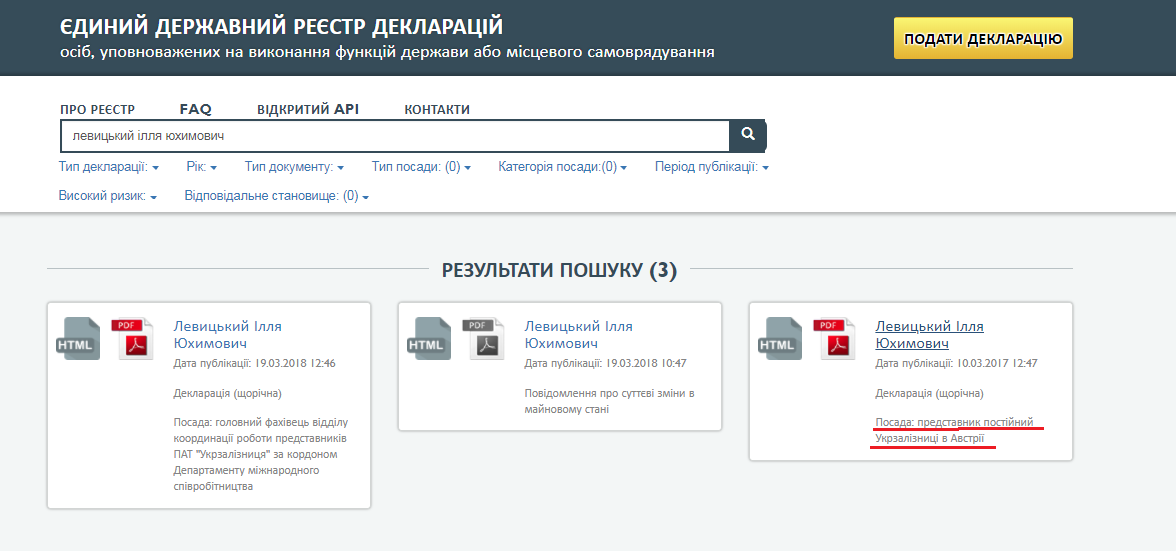The width and height of the screenshot is (1176, 551).
Task: Open PDF of 19.03.2018 12:46 declaration
Action: (x=132, y=339)
